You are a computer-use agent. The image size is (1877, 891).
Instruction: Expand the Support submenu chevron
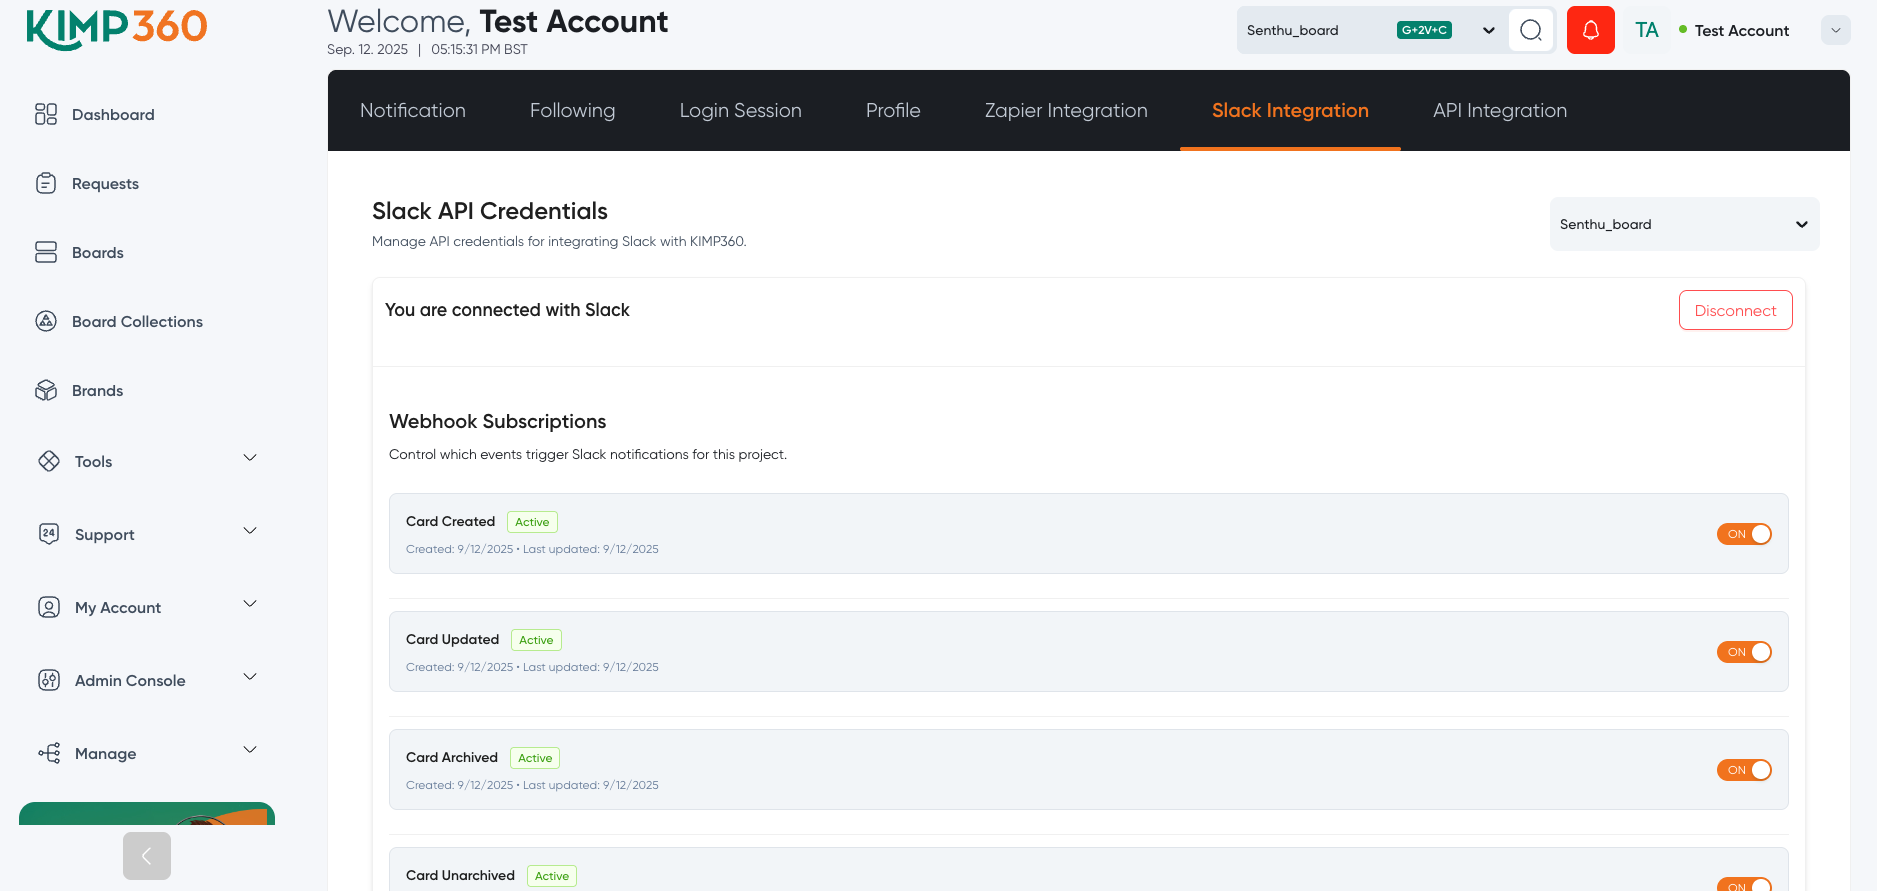coord(250,531)
